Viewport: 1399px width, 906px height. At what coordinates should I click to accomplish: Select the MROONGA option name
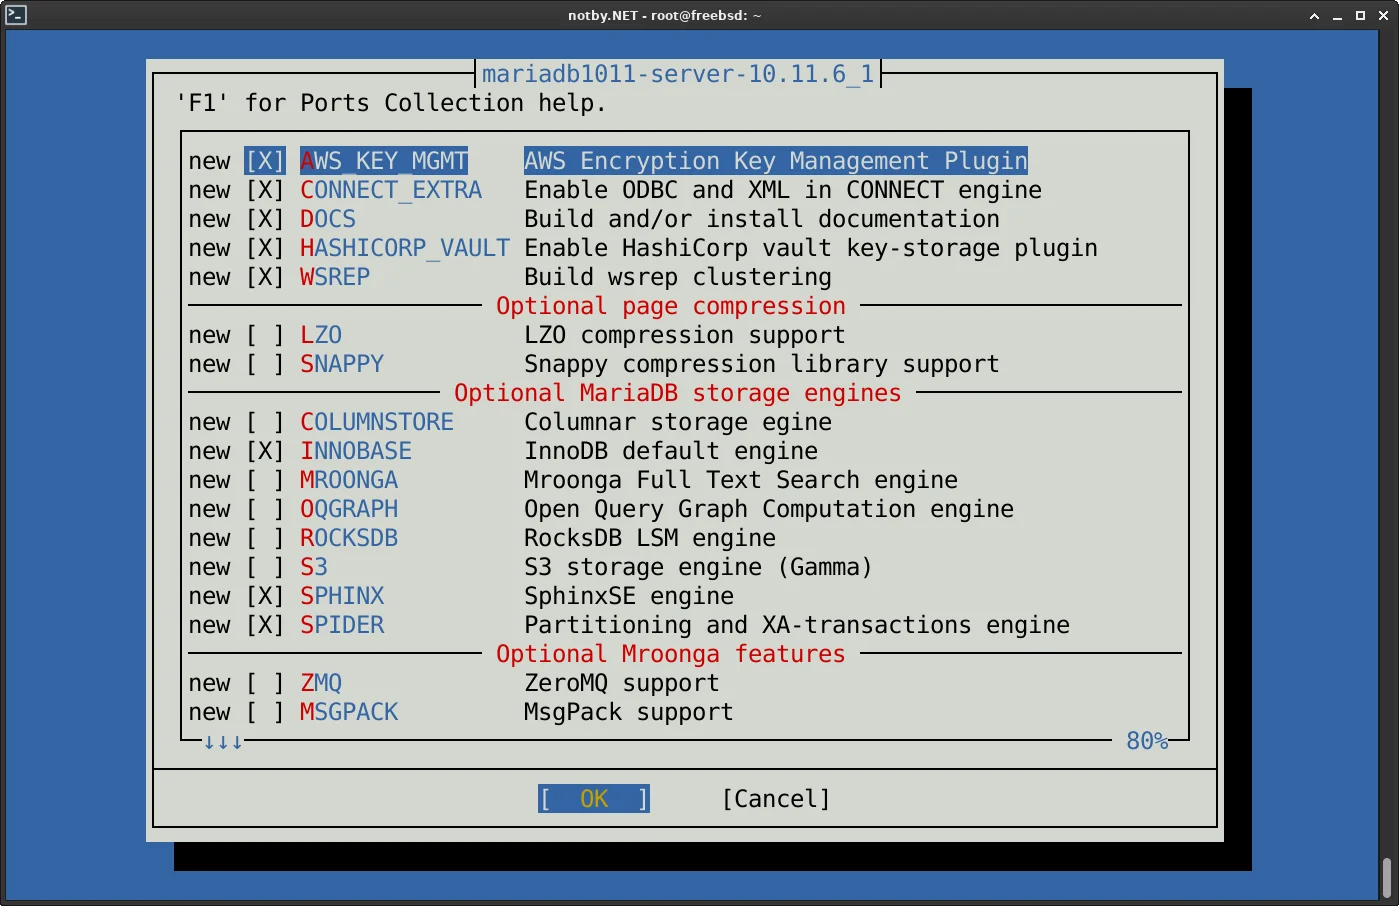[349, 480]
